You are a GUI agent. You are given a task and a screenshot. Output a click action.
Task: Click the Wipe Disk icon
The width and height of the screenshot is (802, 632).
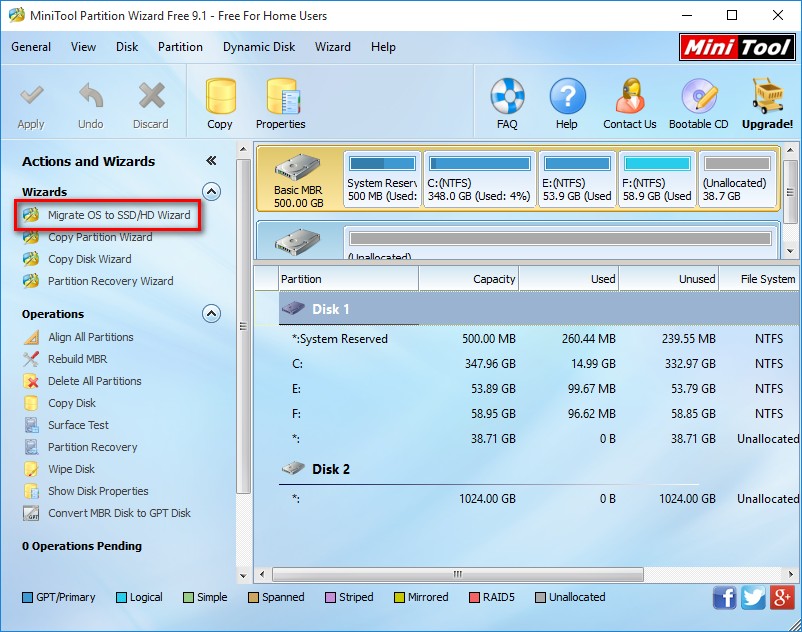tap(31, 469)
